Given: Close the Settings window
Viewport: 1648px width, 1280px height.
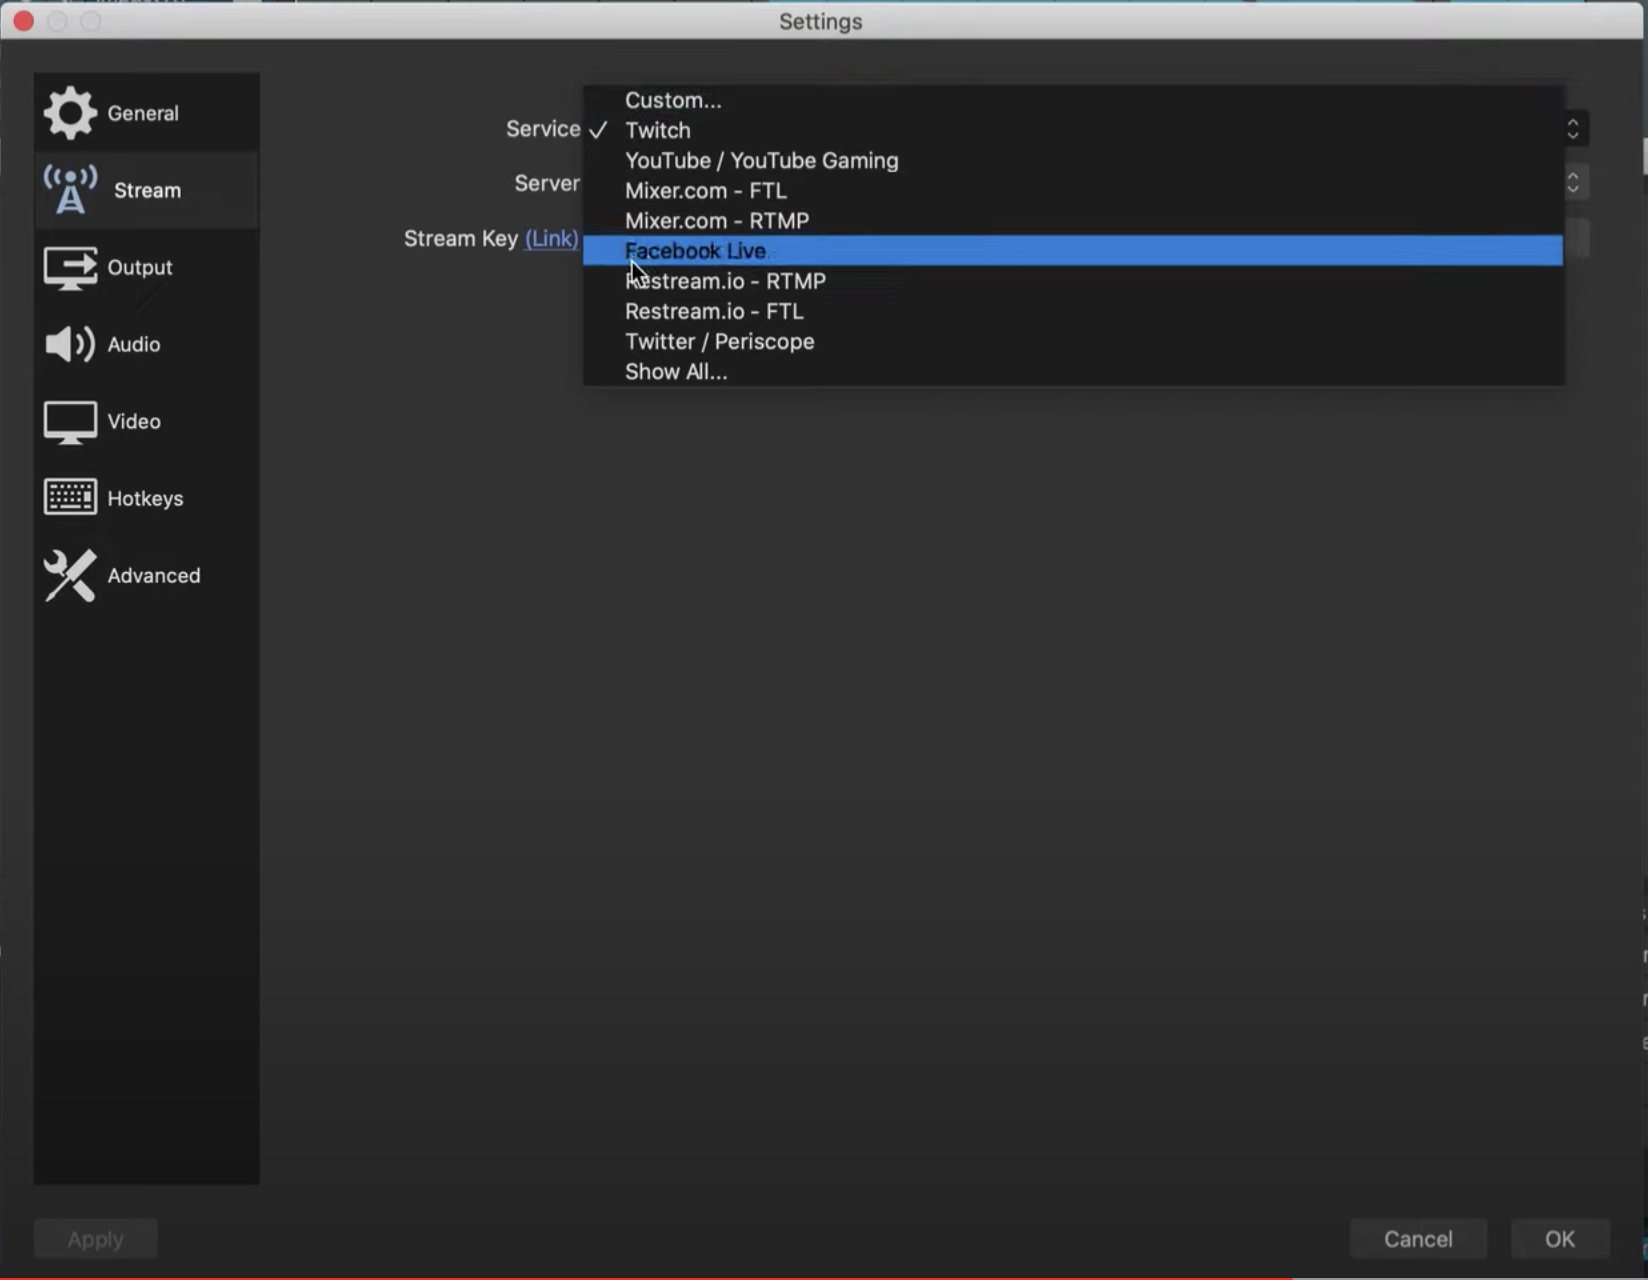Looking at the screenshot, I should pos(24,20).
